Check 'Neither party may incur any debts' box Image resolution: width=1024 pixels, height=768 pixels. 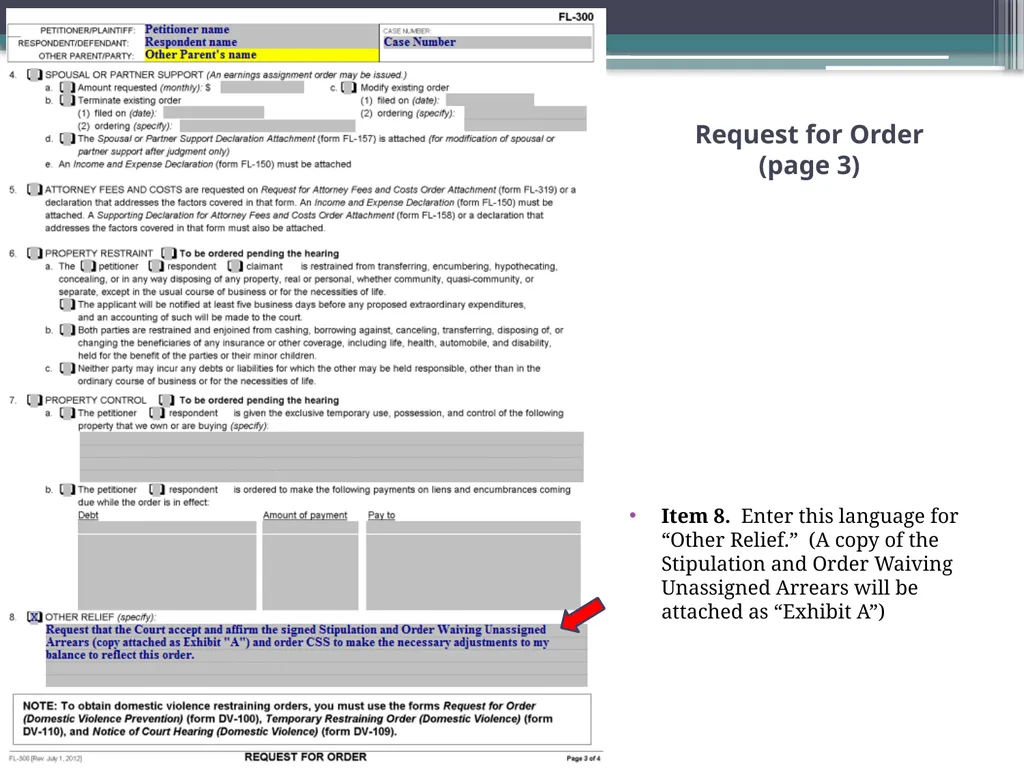67,368
